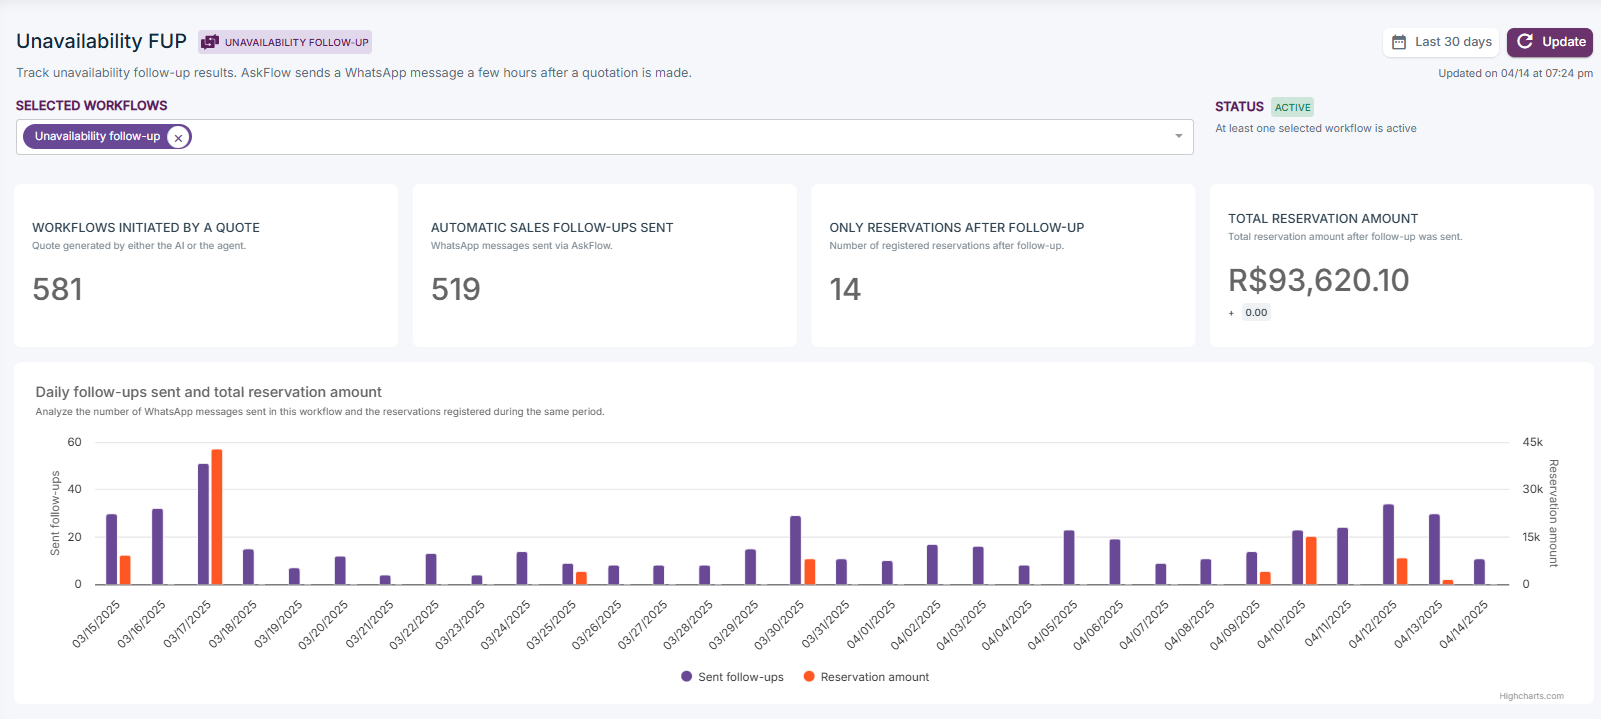
Task: Click inside the selected workflows input field
Action: pos(680,137)
